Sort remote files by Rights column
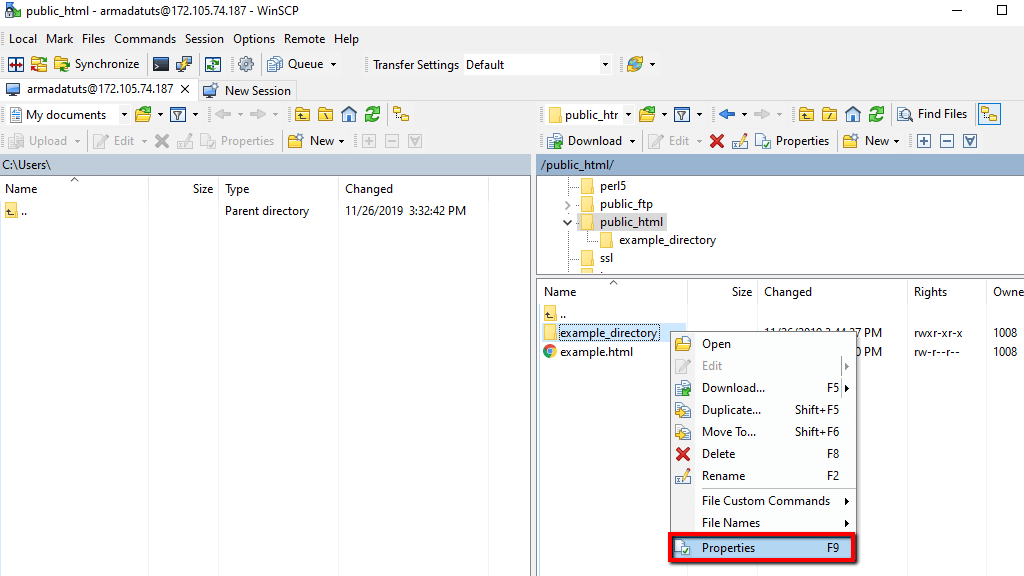Screen dimensions: 1024x576 point(946,292)
